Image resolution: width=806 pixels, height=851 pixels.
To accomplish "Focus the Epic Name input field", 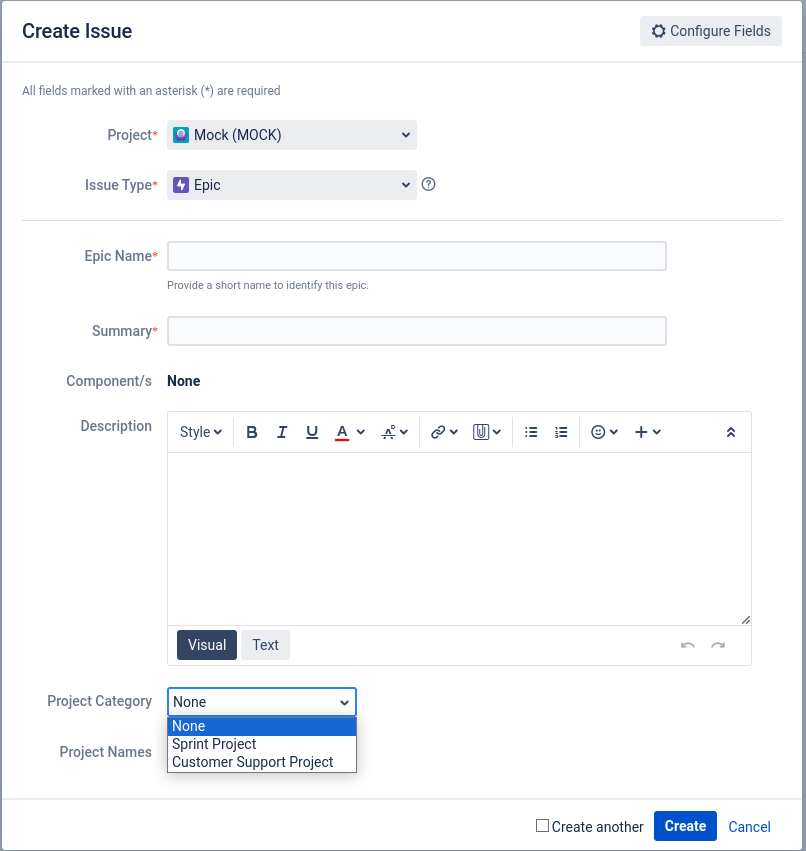I will tap(417, 256).
